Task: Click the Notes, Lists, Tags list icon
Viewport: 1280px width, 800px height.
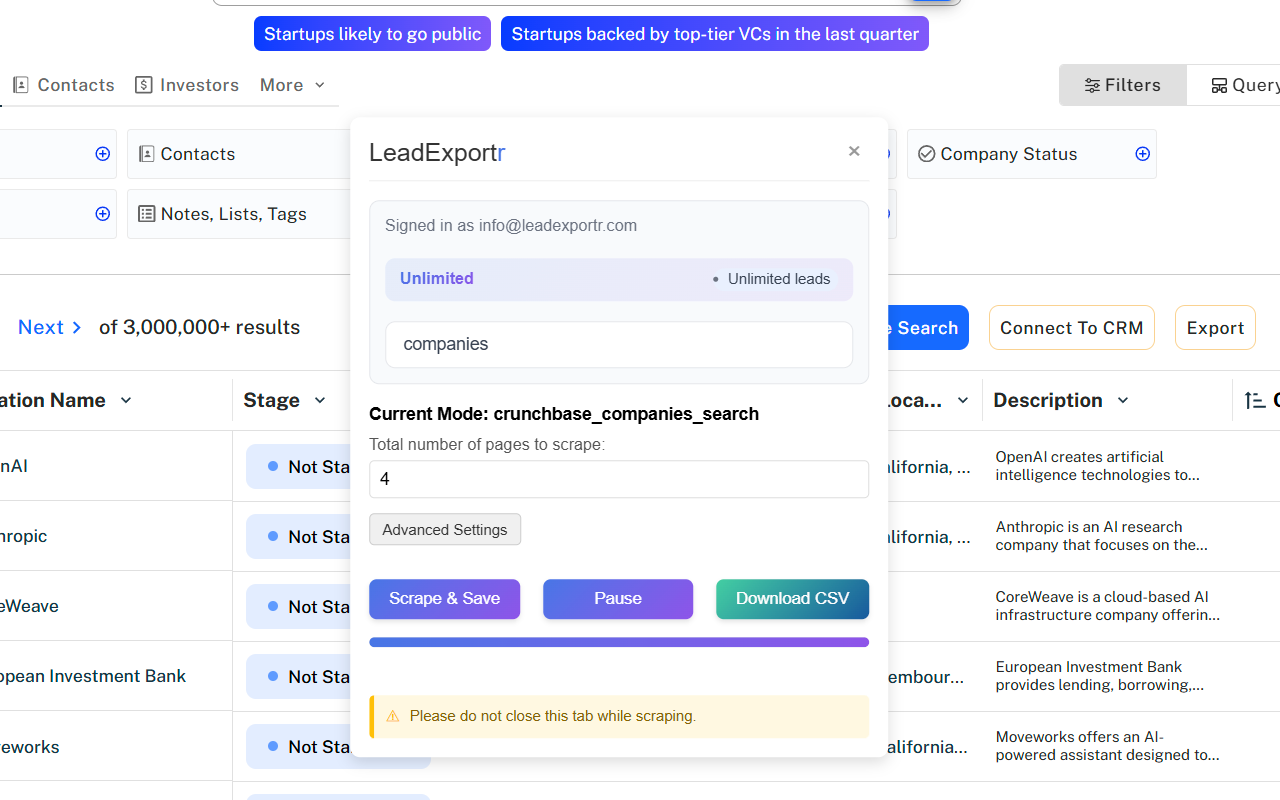Action: point(147,214)
